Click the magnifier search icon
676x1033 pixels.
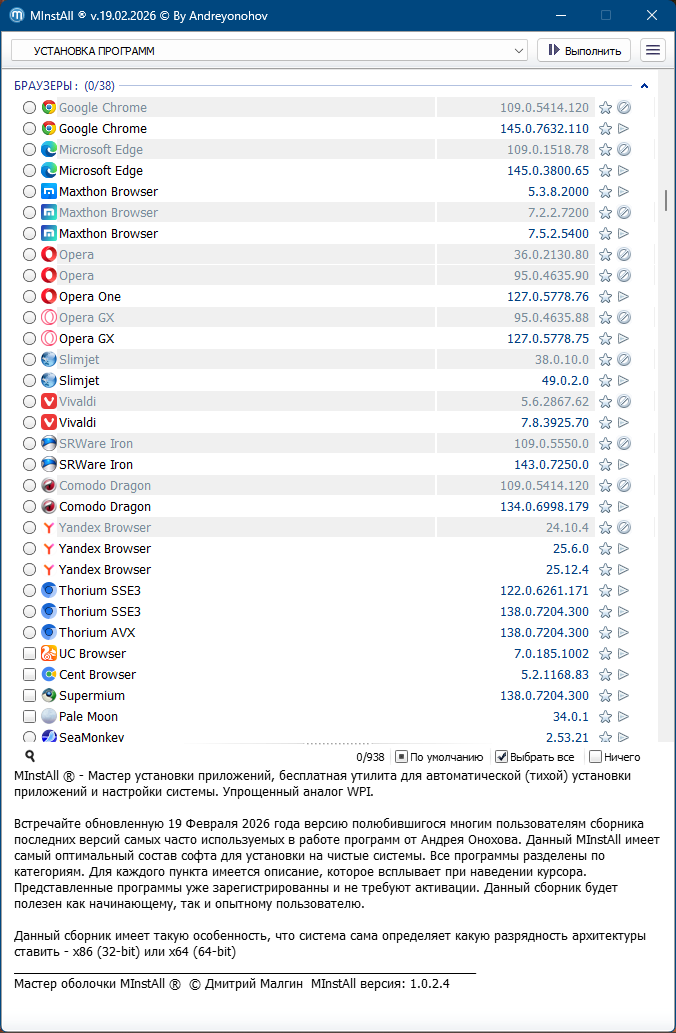pos(30,757)
